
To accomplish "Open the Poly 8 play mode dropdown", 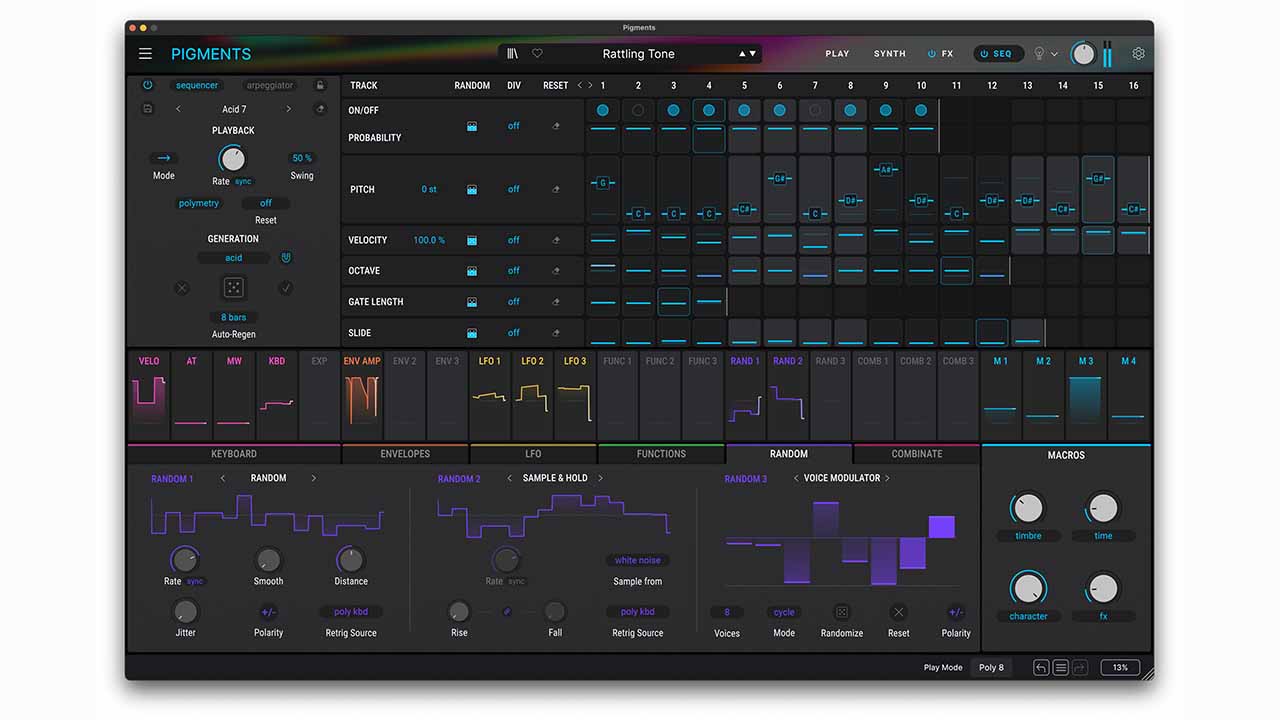I will (x=991, y=667).
